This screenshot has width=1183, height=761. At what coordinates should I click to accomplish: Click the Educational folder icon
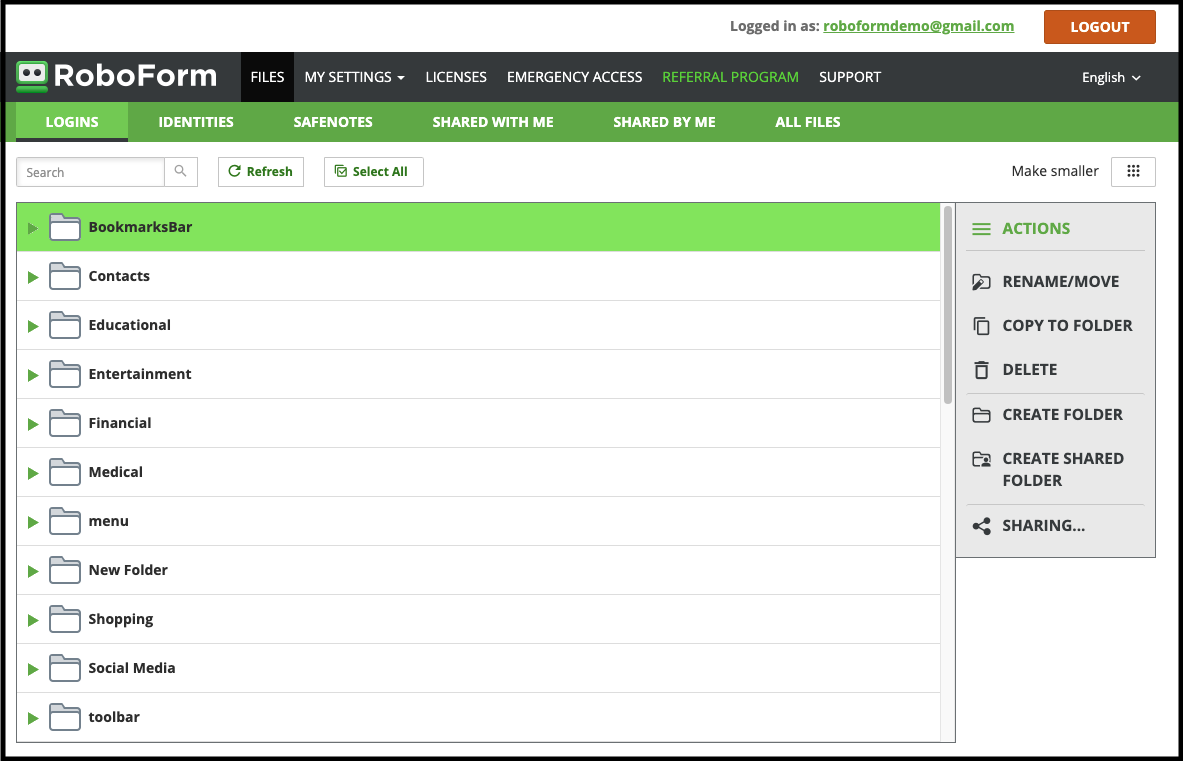(65, 325)
